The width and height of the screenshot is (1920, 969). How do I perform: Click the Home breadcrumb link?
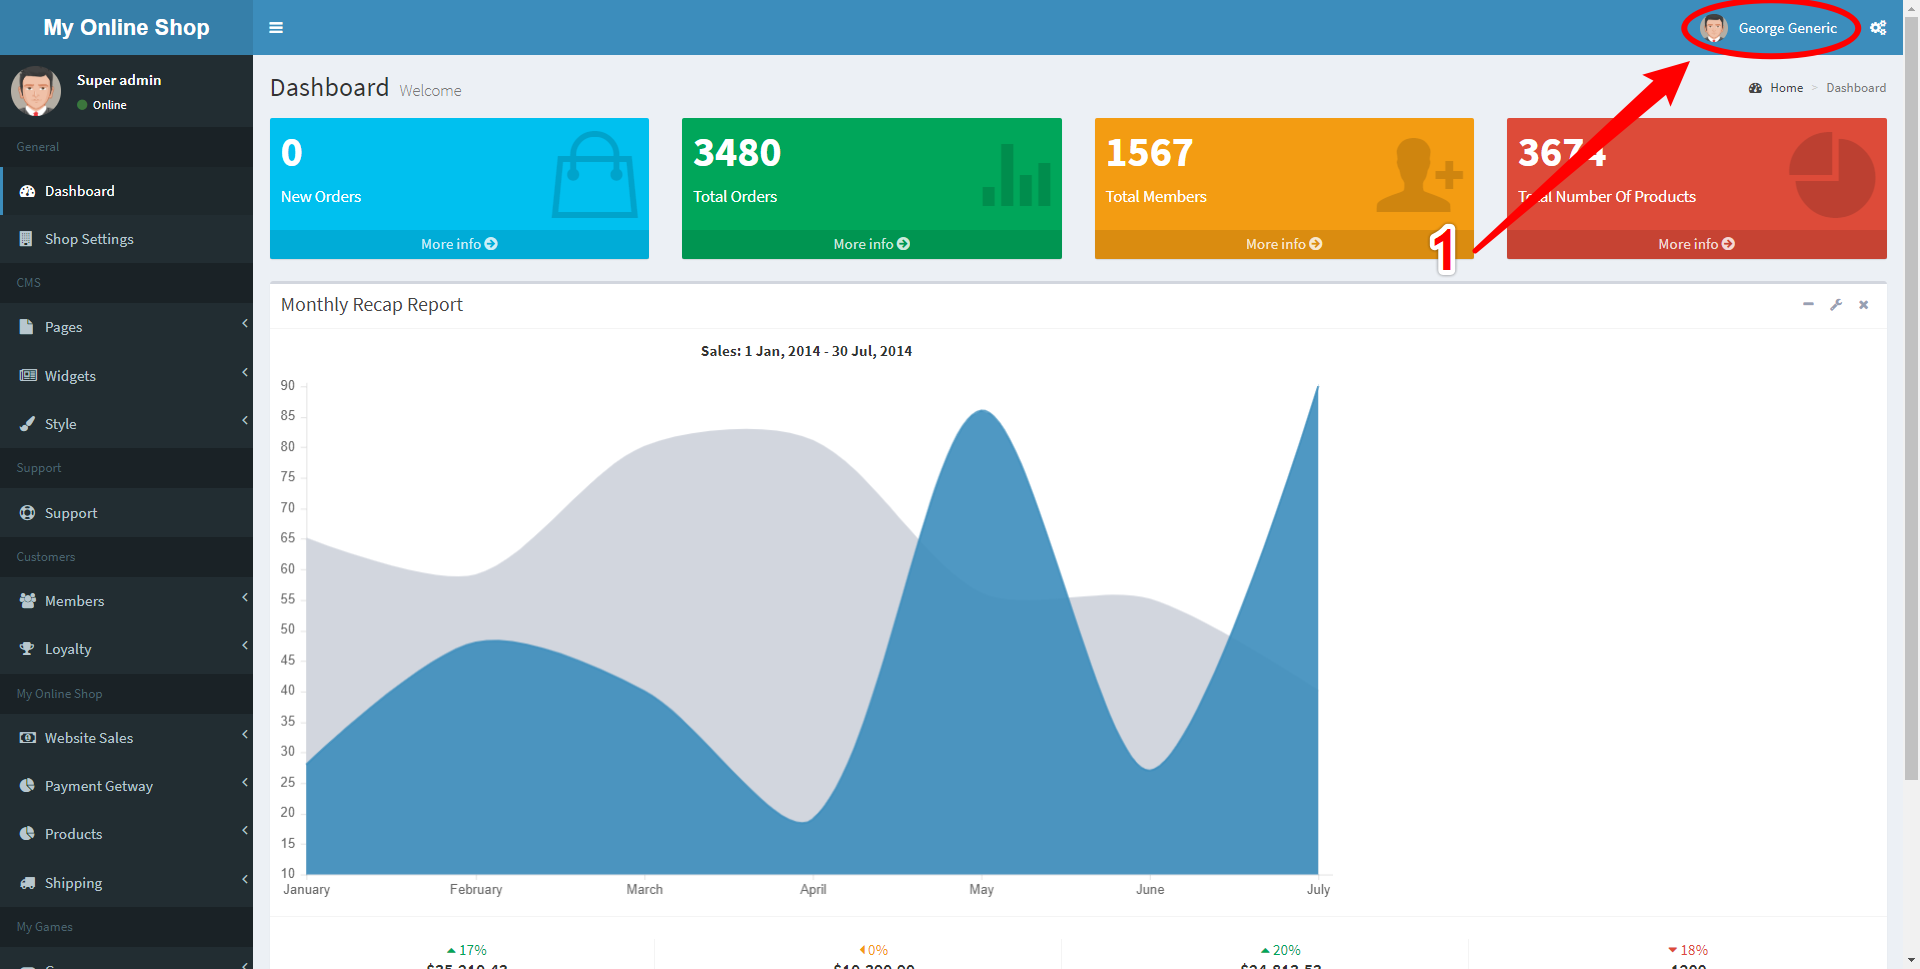pyautogui.click(x=1786, y=88)
